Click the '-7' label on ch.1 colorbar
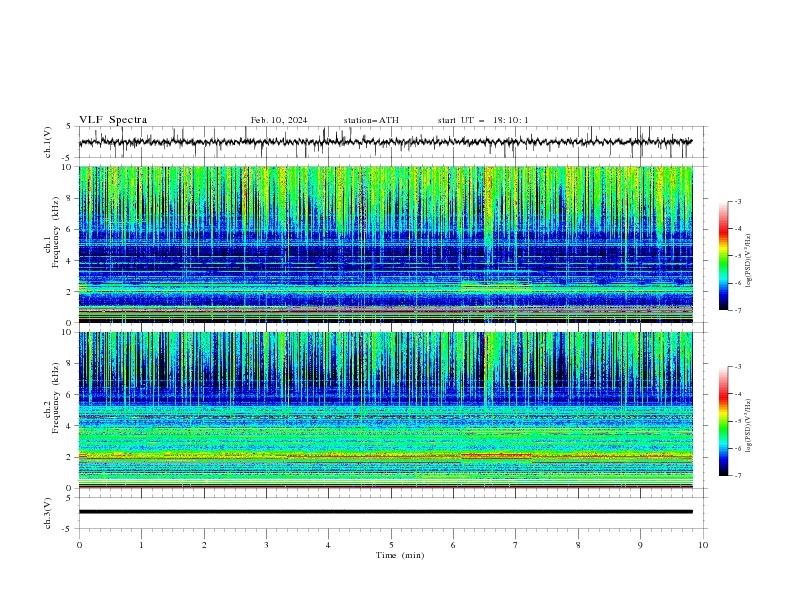 coord(737,311)
